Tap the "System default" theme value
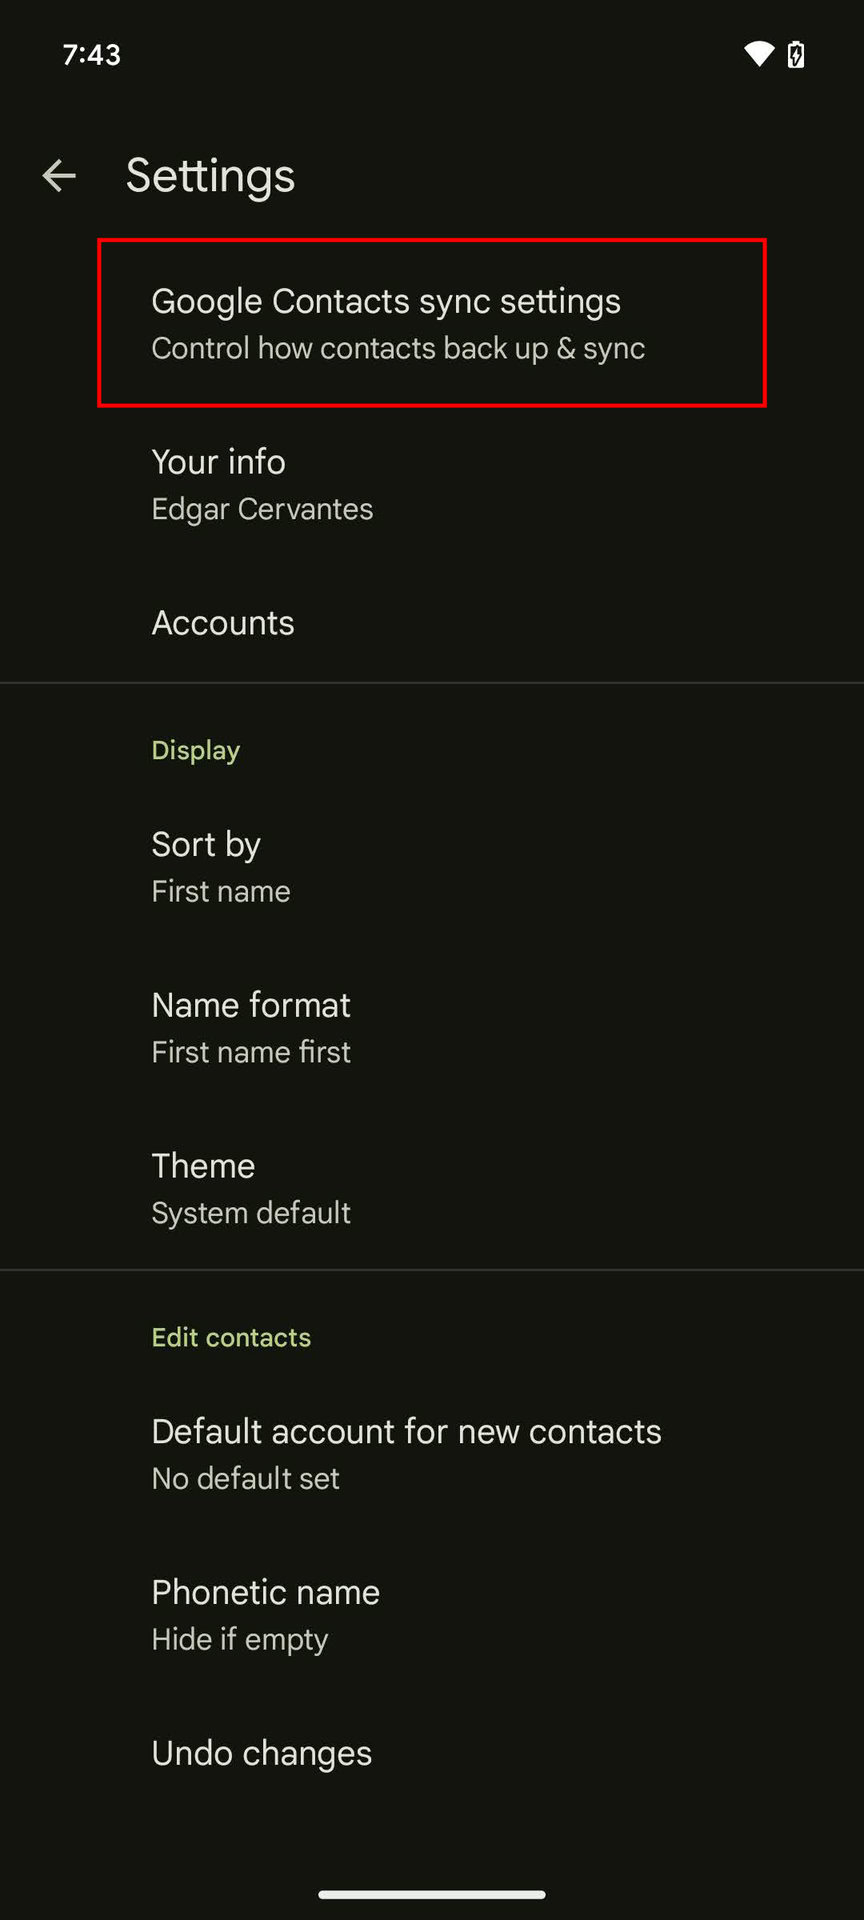Viewport: 864px width, 1920px height. pos(251,1213)
